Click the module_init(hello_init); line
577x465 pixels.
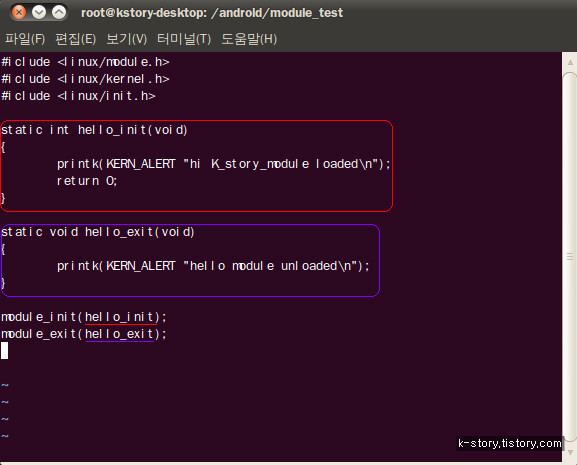click(84, 317)
